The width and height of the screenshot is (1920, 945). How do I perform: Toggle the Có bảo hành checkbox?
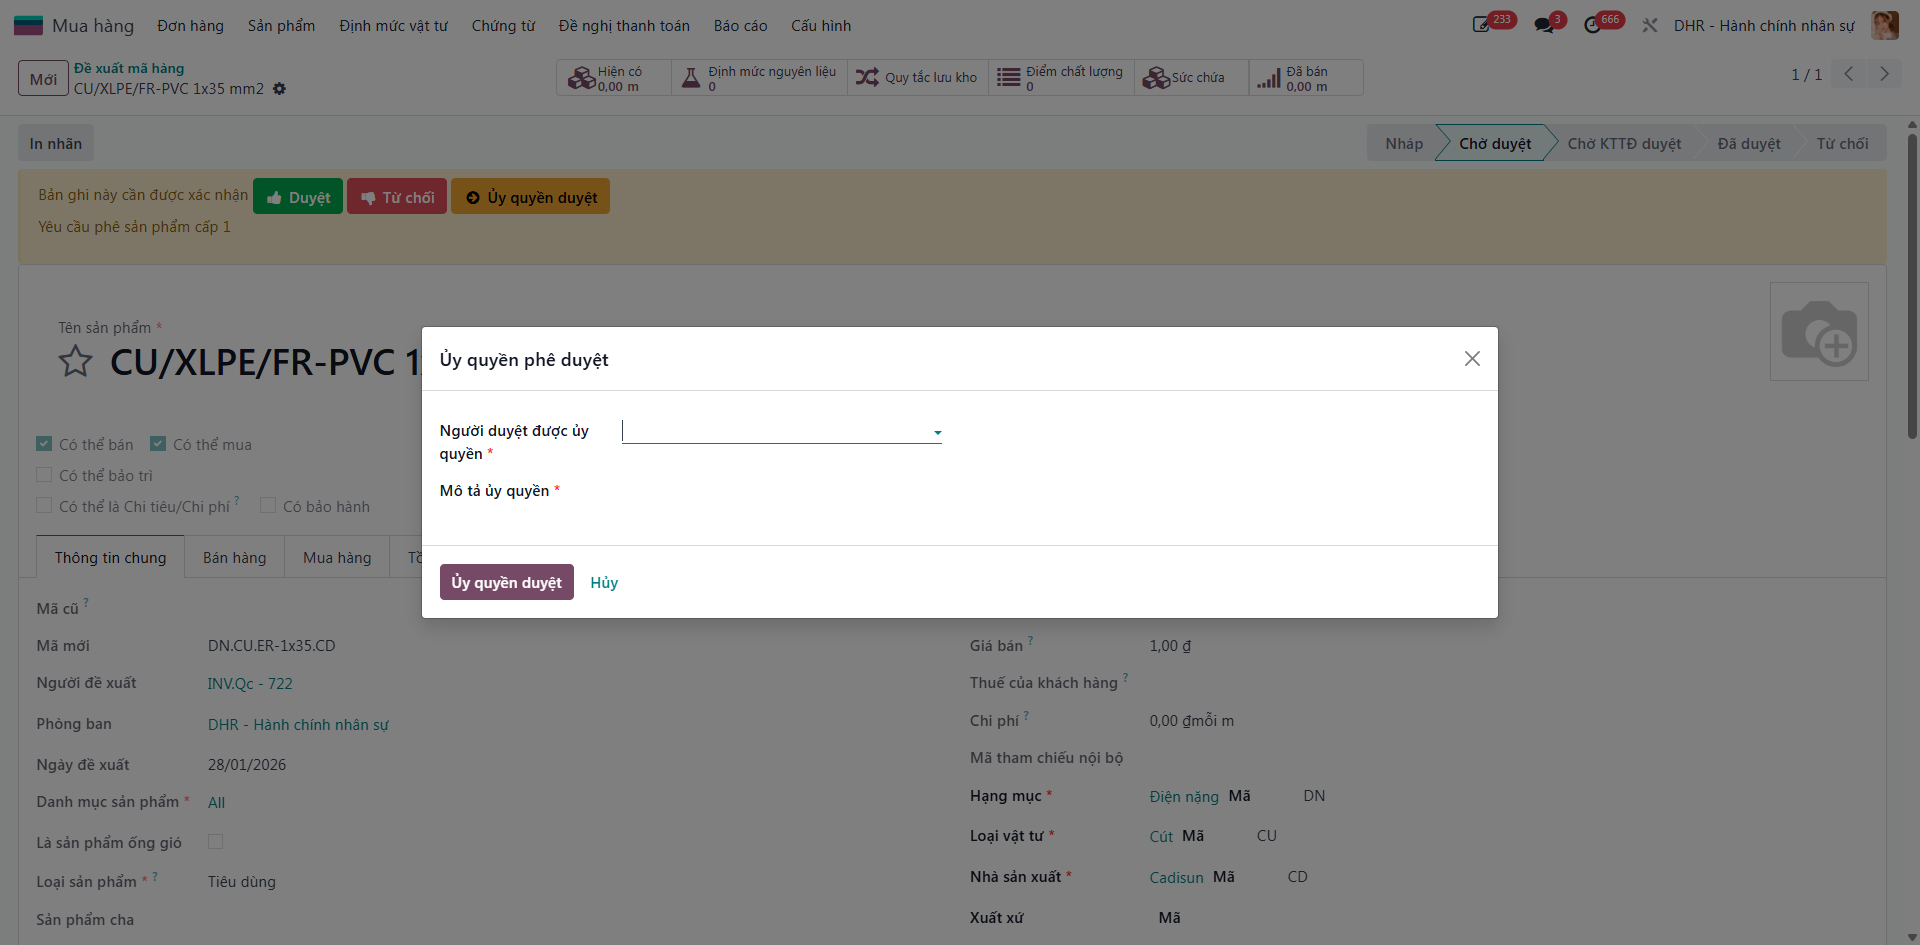(268, 505)
